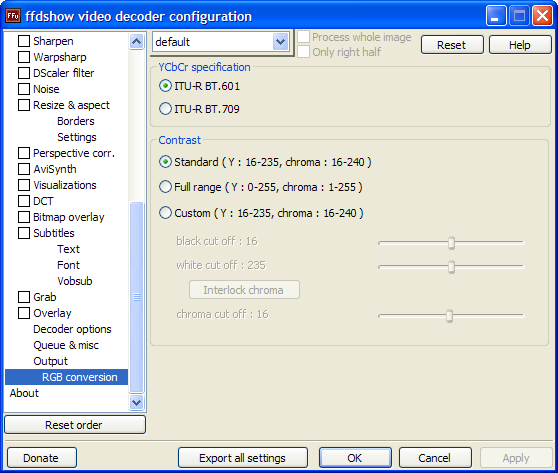
Task: Click the scroll up arrow in filter list
Action: click(x=137, y=42)
